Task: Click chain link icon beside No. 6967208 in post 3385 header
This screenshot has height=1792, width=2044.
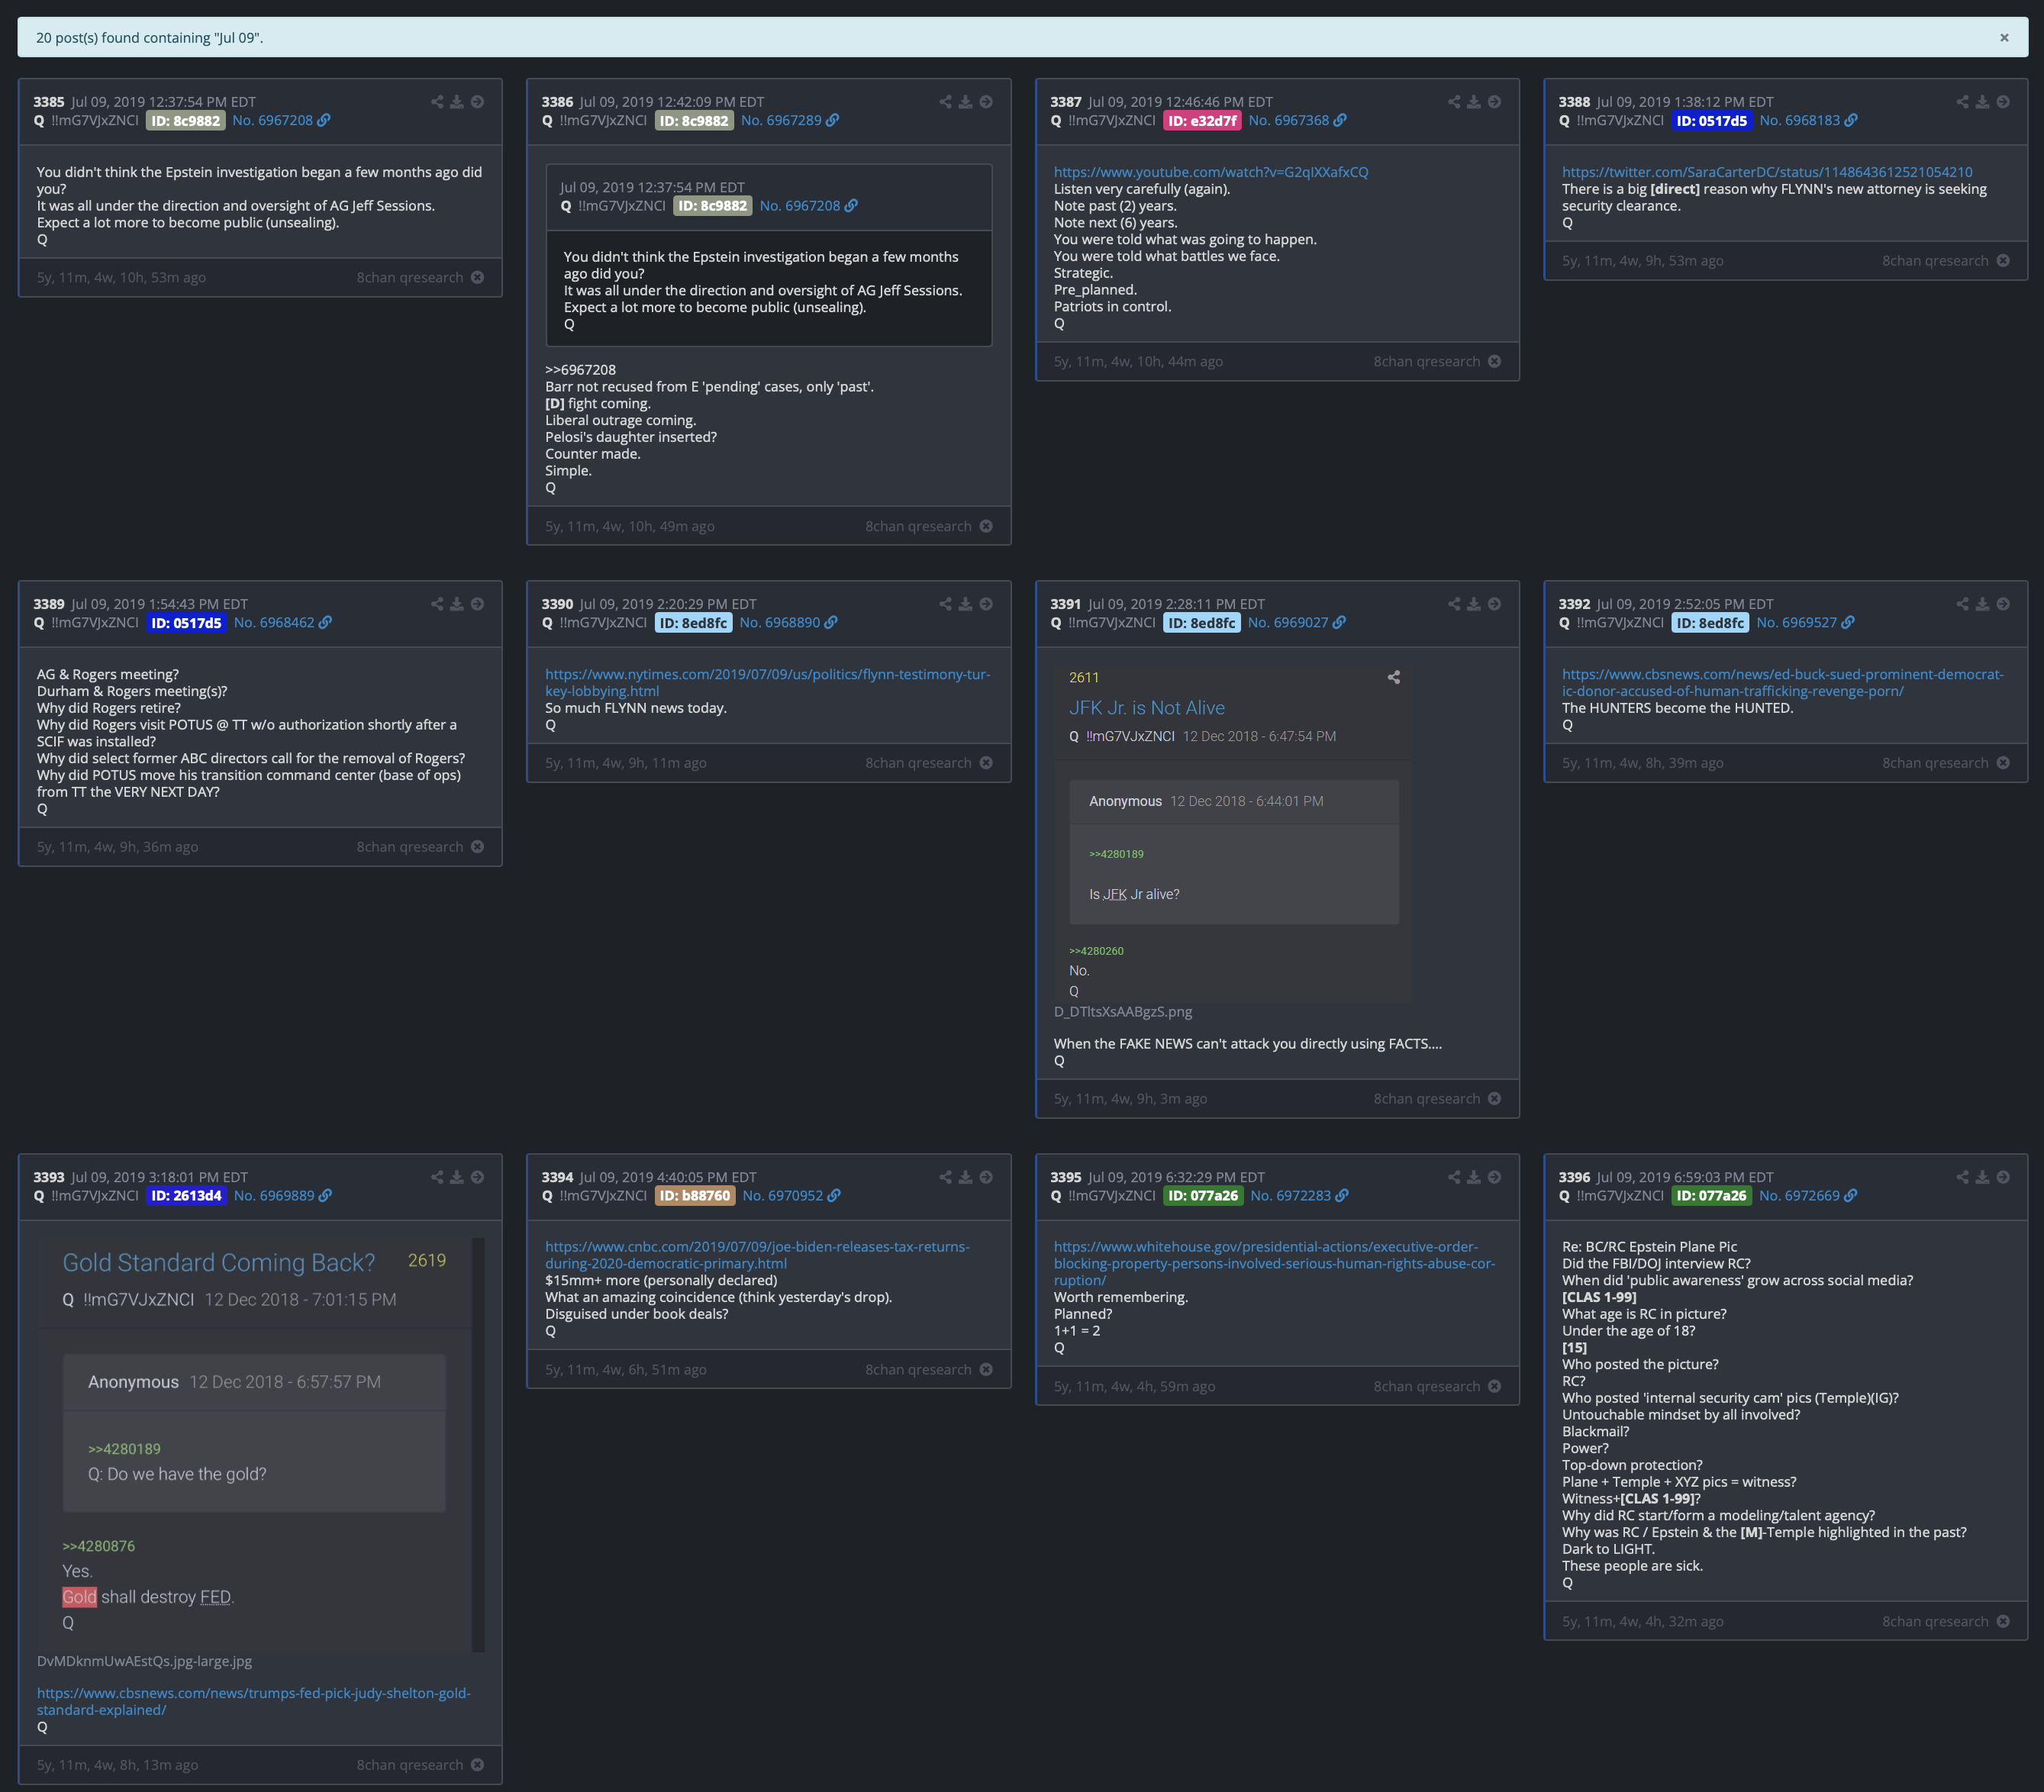Action: 324,120
